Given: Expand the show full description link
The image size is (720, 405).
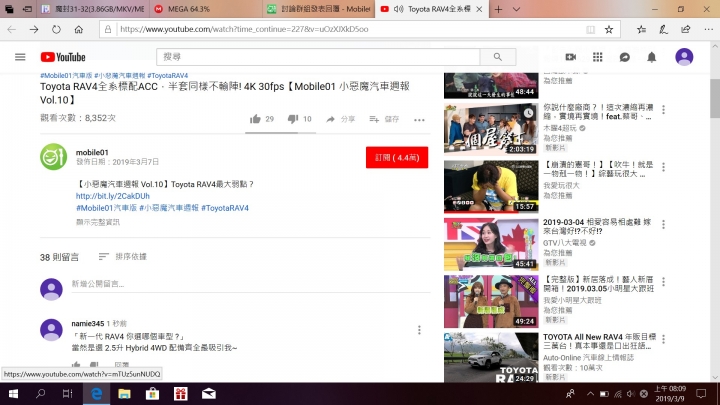Looking at the screenshot, I should tap(98, 222).
